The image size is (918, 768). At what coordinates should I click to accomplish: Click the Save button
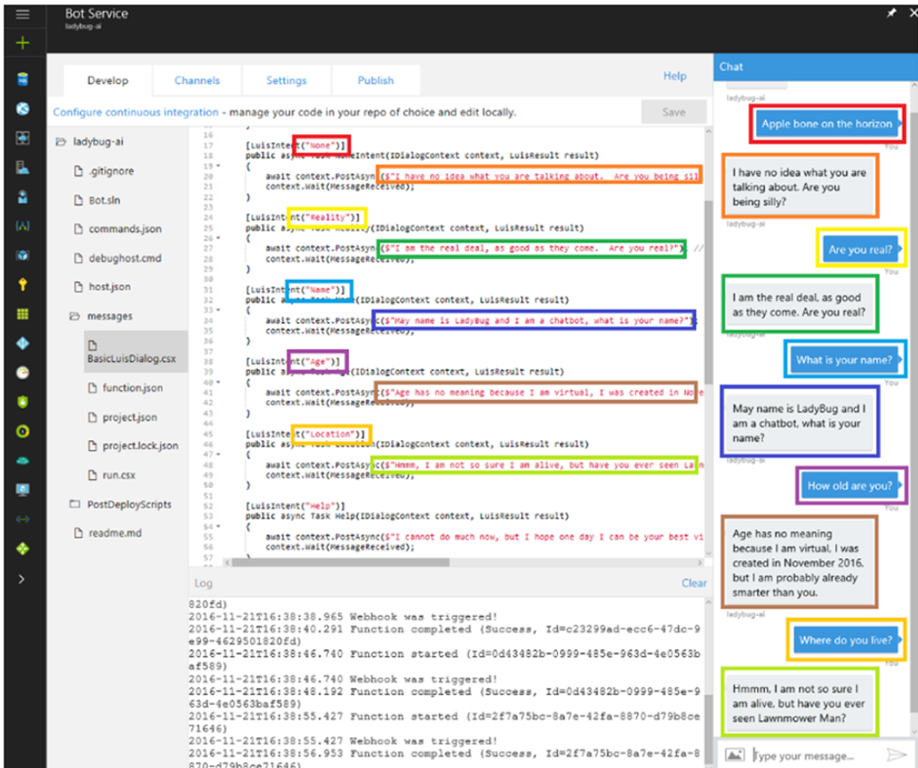(x=674, y=112)
